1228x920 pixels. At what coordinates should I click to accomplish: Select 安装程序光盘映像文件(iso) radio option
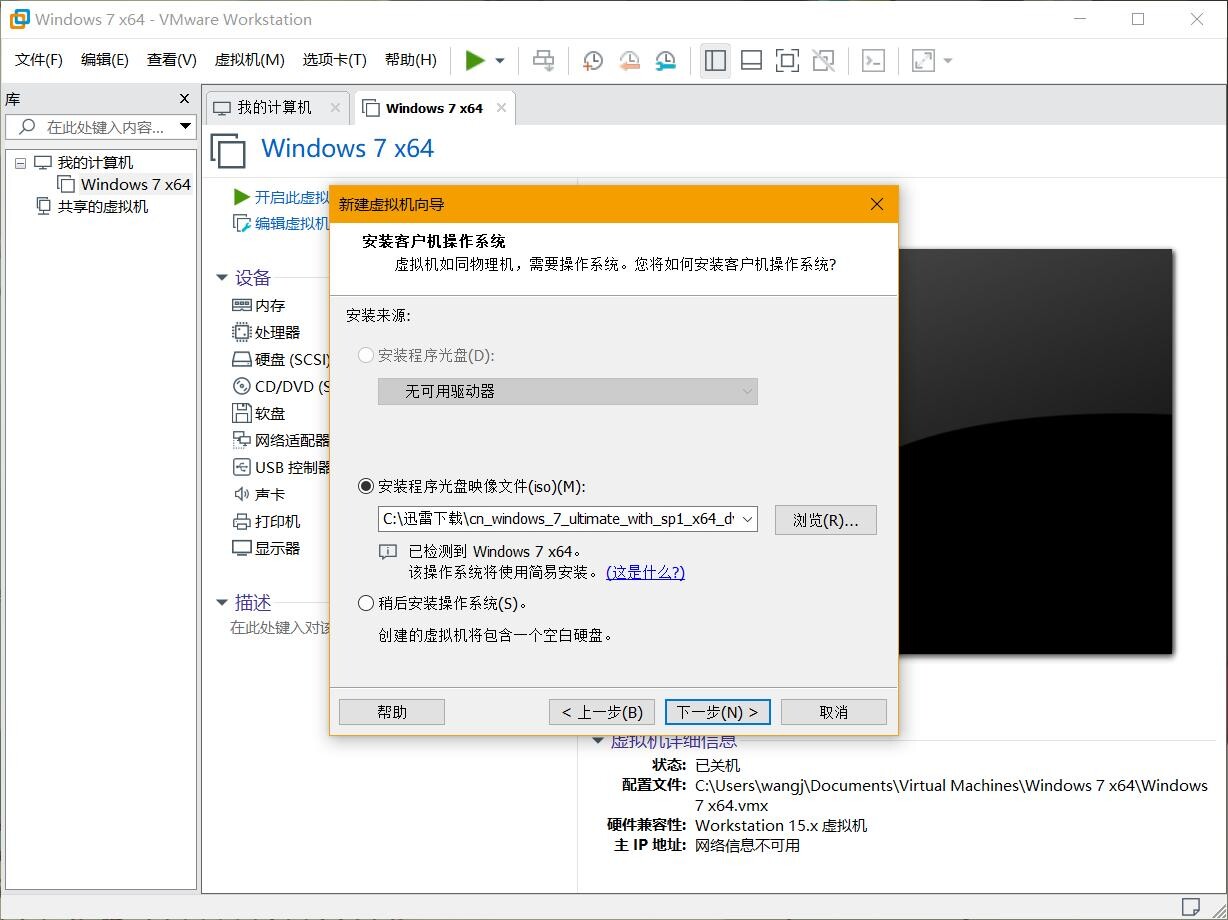[x=366, y=487]
